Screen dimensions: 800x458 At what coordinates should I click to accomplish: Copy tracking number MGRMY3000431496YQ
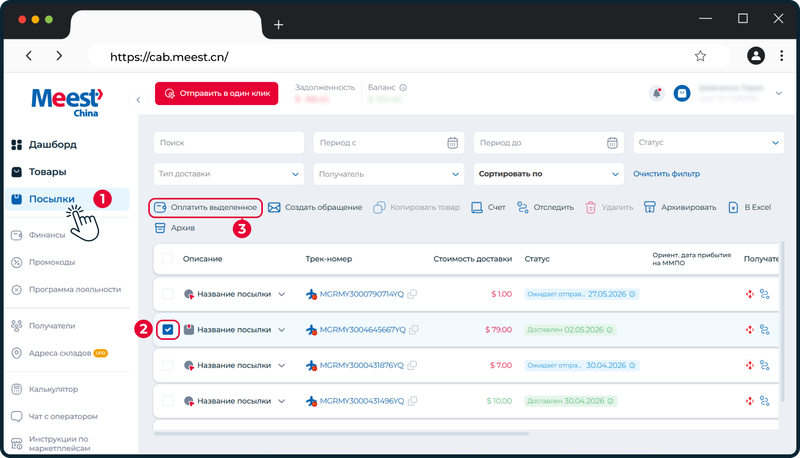click(412, 401)
